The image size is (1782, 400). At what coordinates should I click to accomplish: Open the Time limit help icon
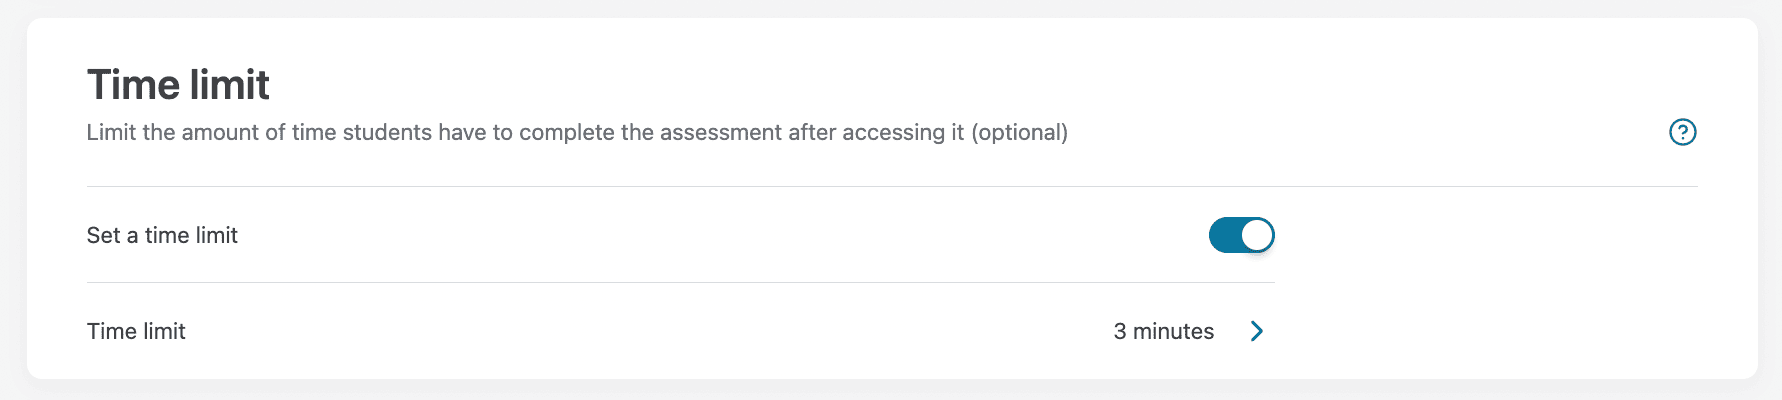pyautogui.click(x=1682, y=132)
